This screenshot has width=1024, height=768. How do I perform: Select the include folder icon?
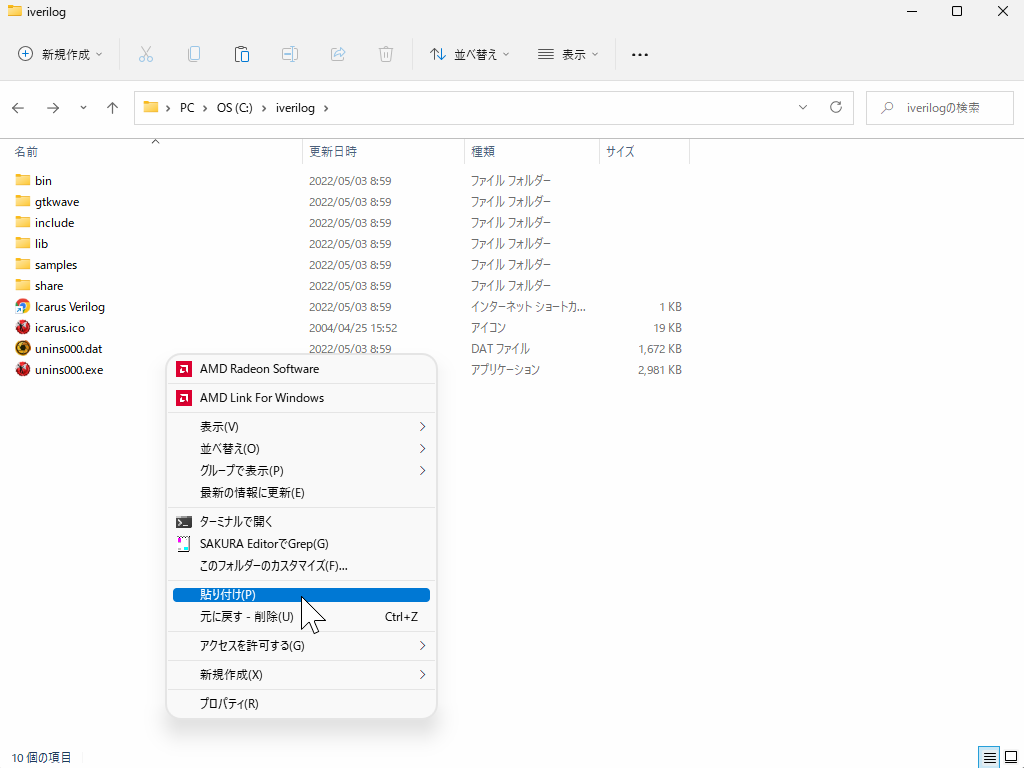[x=23, y=222]
